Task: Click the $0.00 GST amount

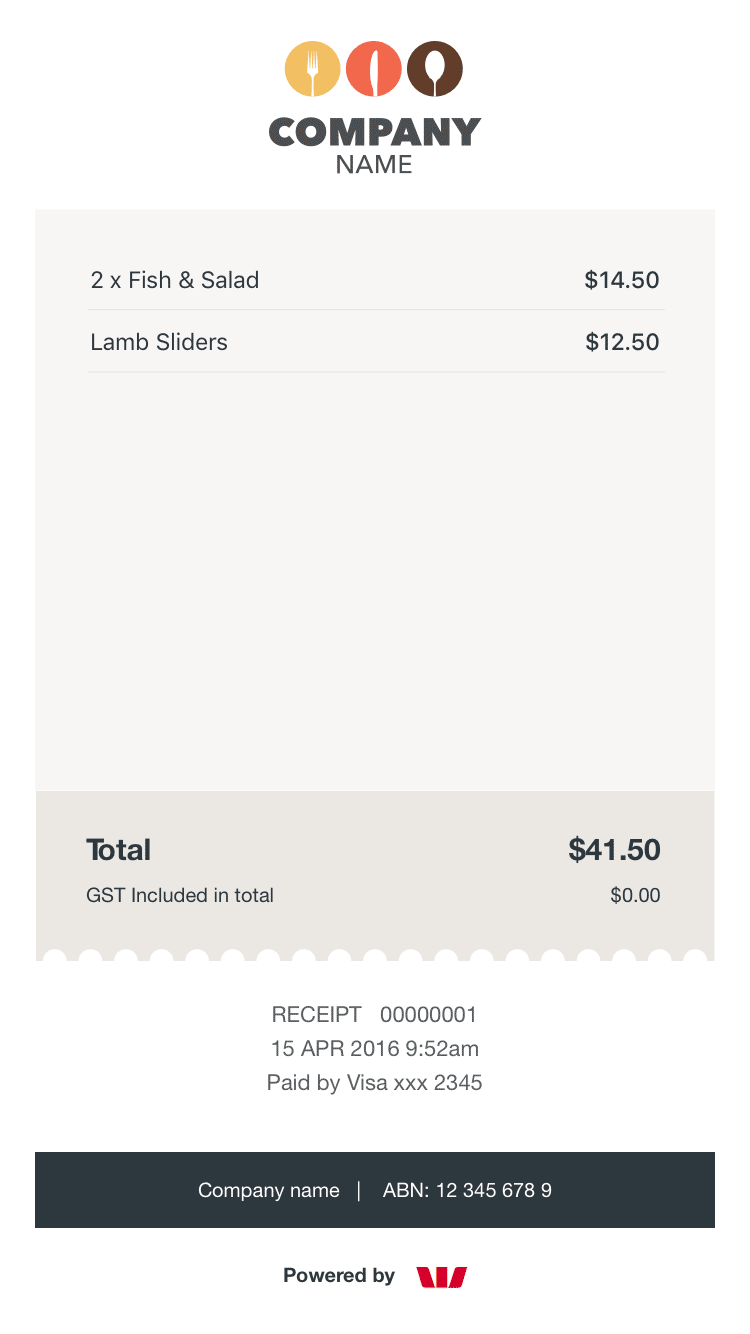Action: (x=635, y=895)
